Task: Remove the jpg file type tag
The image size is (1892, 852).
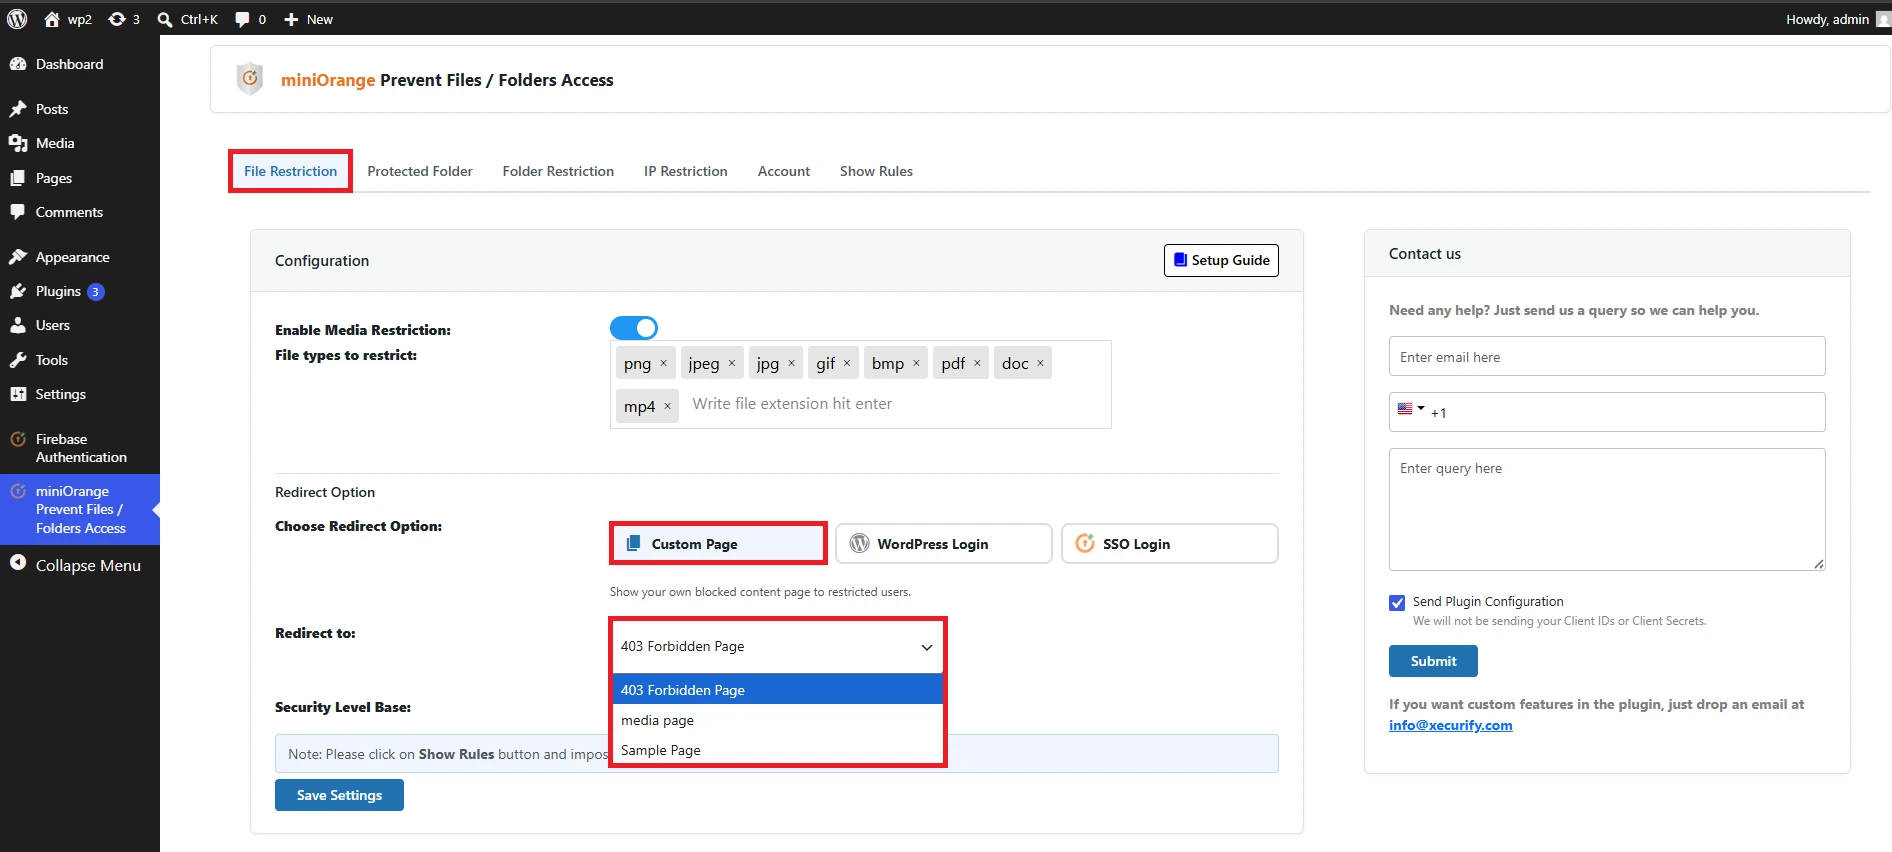Action: (791, 363)
